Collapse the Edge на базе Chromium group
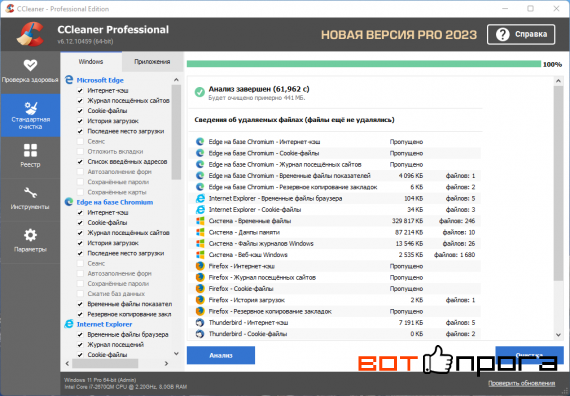The height and width of the screenshot is (396, 570). pyautogui.click(x=115, y=202)
